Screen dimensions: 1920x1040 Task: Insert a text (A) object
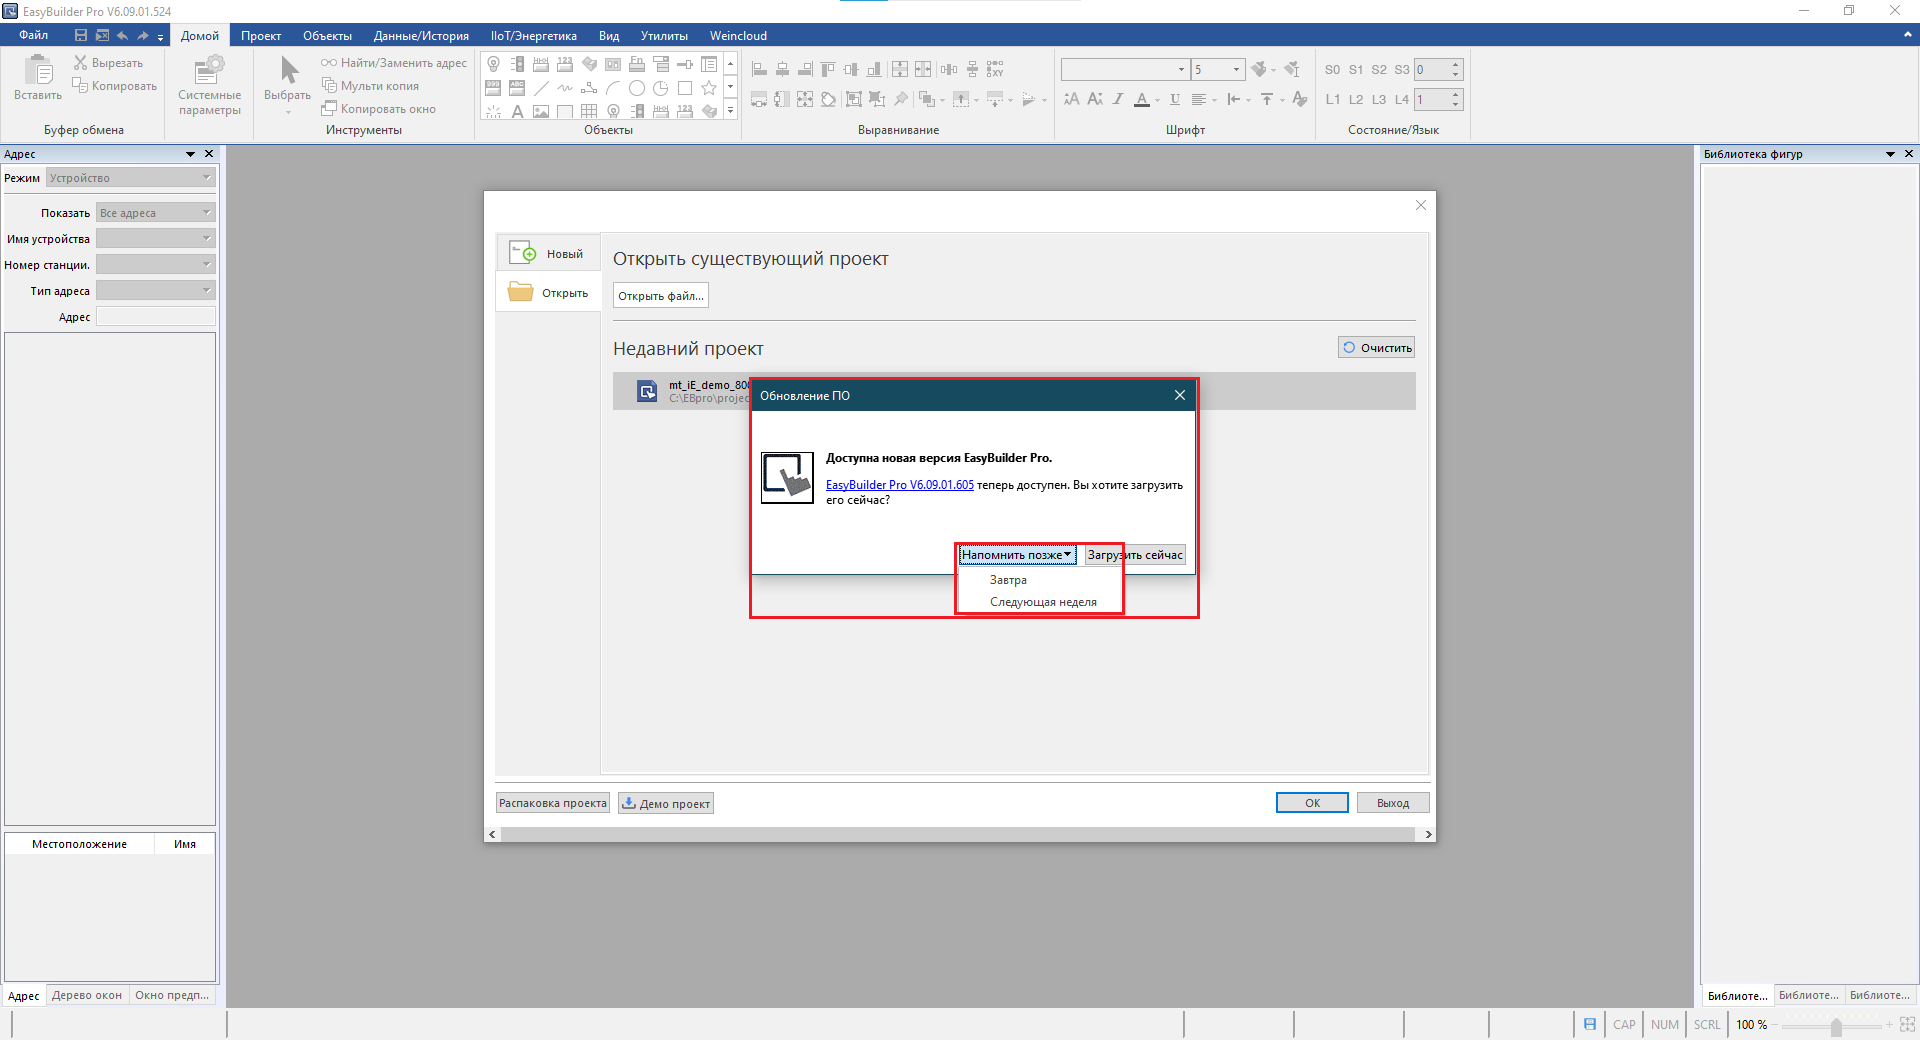[x=517, y=111]
